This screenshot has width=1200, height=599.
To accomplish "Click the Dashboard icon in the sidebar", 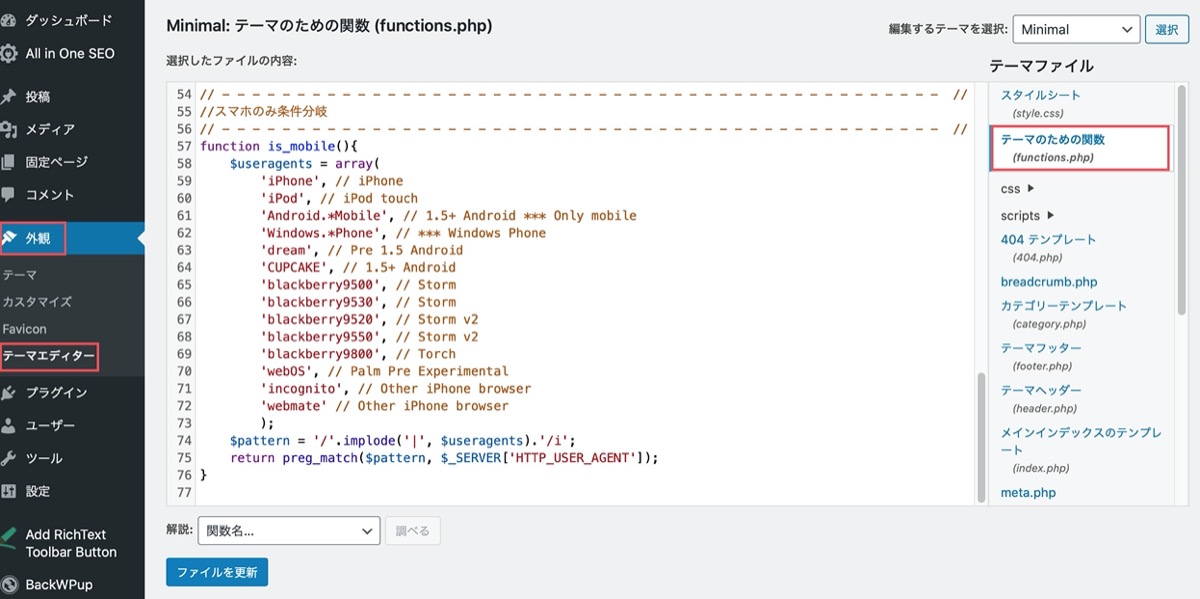I will 8,20.
